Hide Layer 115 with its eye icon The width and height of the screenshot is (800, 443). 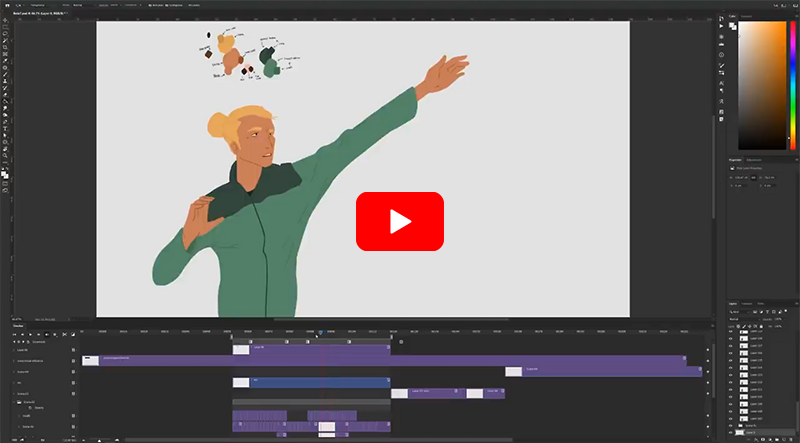[731, 360]
